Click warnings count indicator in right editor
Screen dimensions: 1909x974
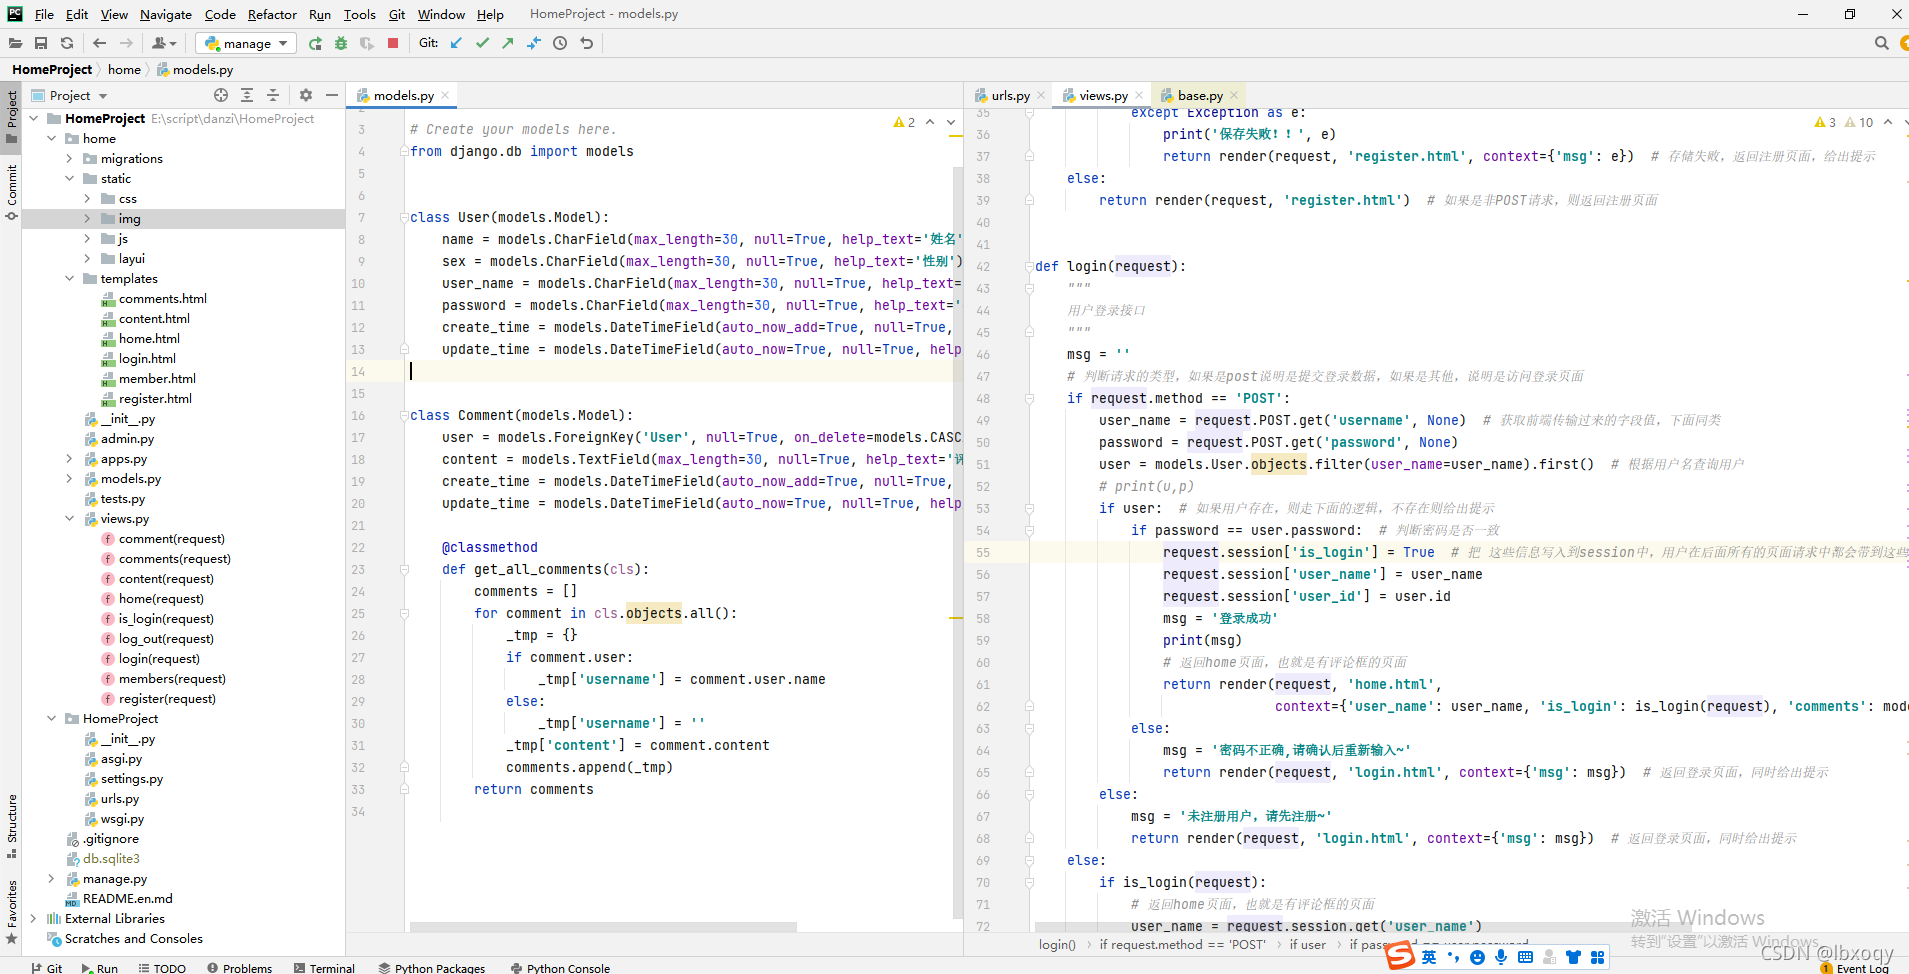(x=1844, y=122)
